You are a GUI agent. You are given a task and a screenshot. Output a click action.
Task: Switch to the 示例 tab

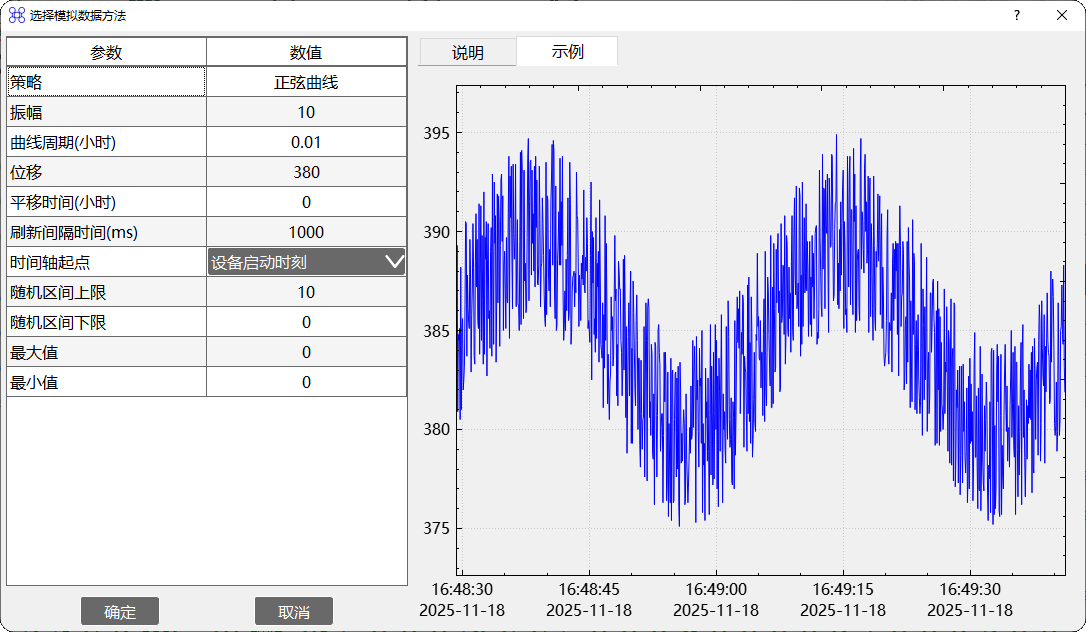tap(567, 51)
